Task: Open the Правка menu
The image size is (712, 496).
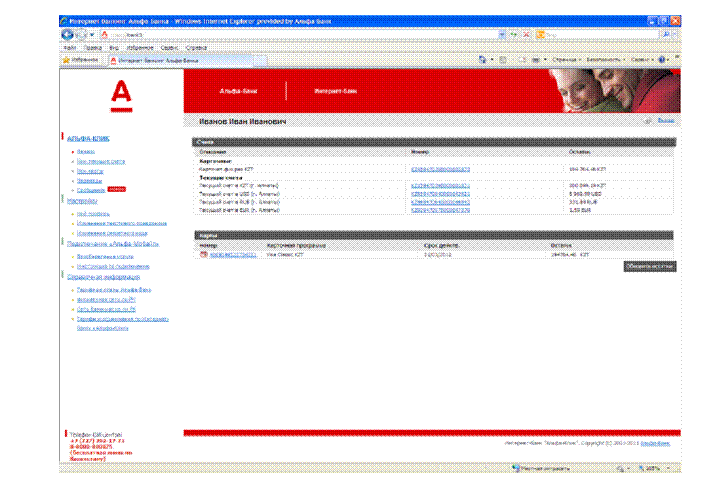Action: (93, 48)
